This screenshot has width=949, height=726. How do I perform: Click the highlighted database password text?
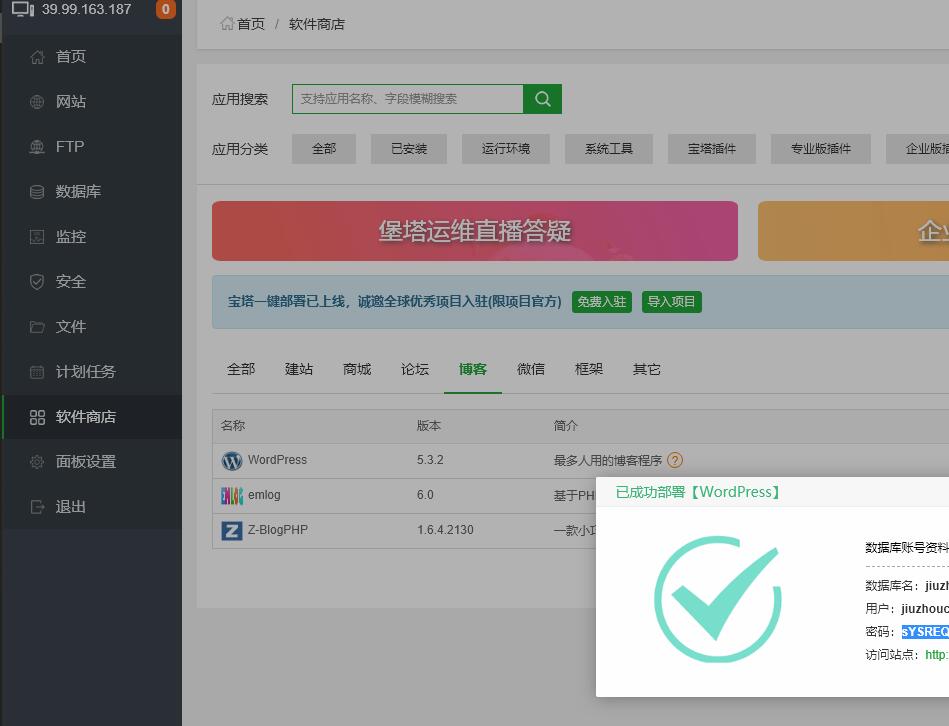coord(925,632)
